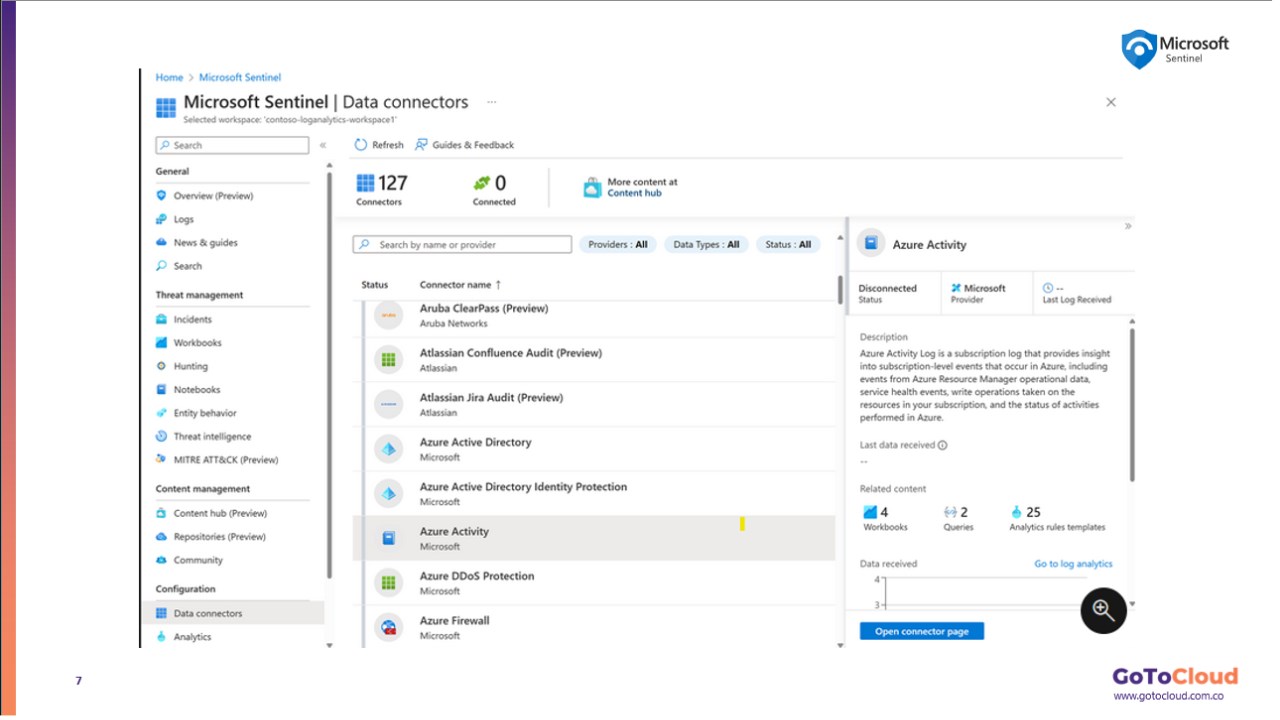Open the Status filter dropdown

click(x=788, y=244)
